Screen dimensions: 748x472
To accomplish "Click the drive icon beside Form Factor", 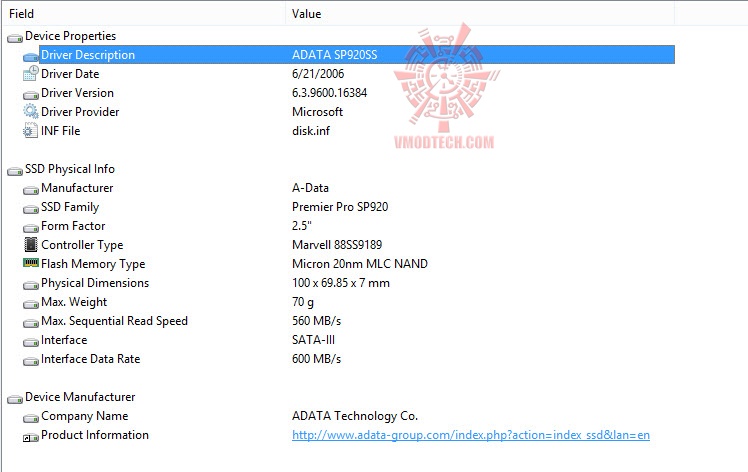I will 31,228.
